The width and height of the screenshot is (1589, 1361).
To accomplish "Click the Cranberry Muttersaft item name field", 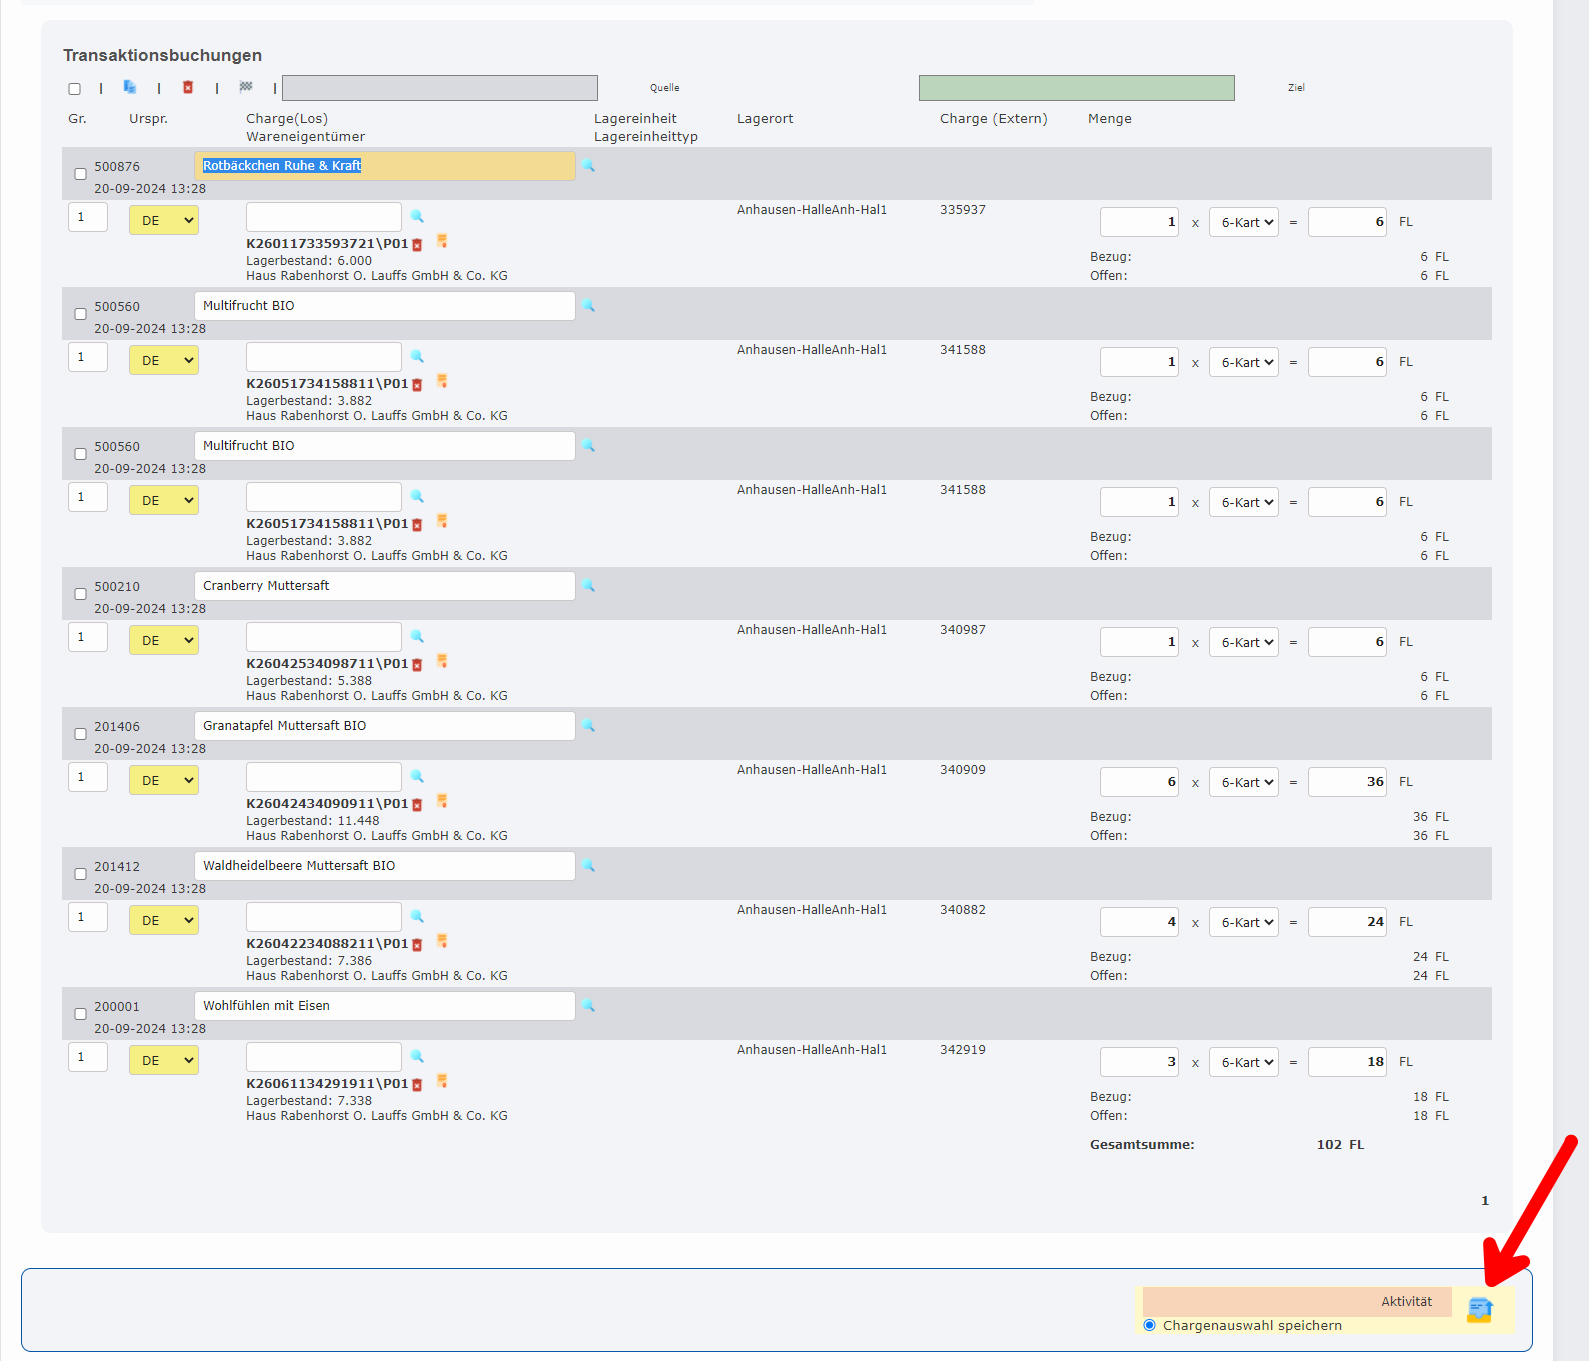I will click(x=384, y=586).
